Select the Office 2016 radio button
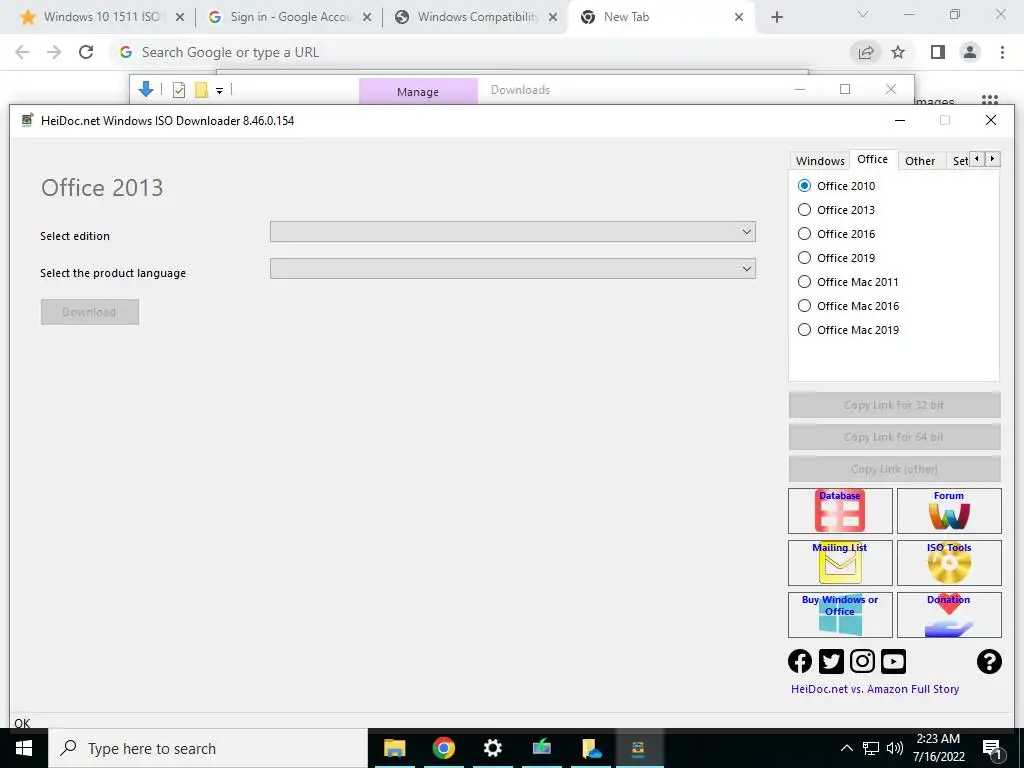The width and height of the screenshot is (1024, 768). [805, 234]
